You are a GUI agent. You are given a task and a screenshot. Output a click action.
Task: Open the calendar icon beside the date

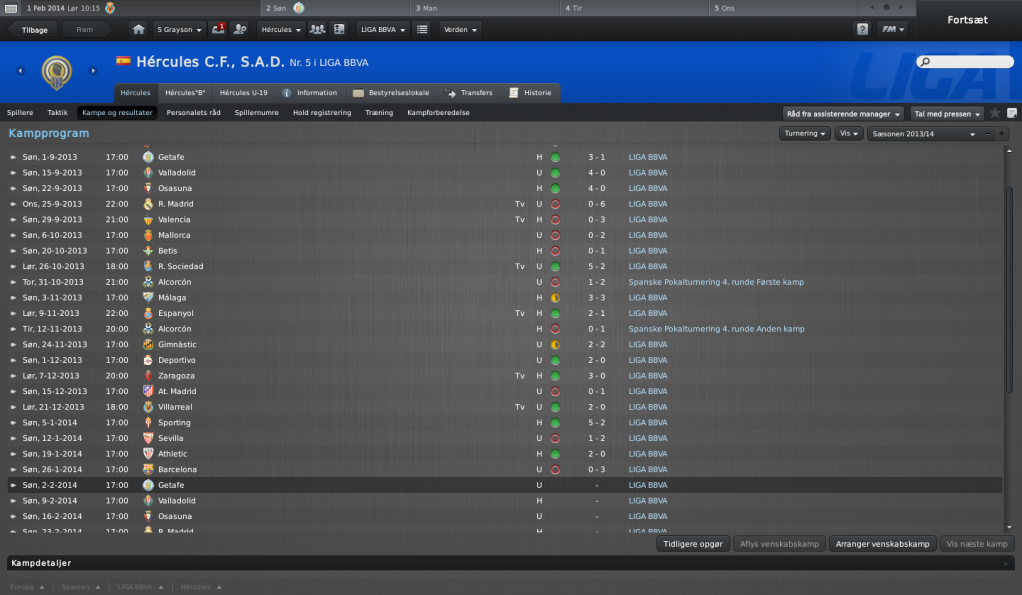11,8
